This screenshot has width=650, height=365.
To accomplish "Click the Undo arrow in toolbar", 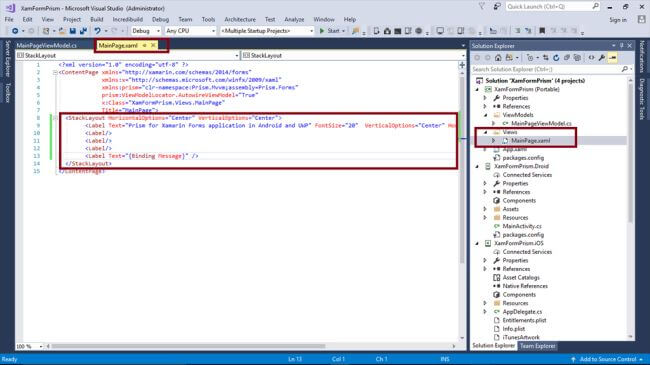I will 97,31.
